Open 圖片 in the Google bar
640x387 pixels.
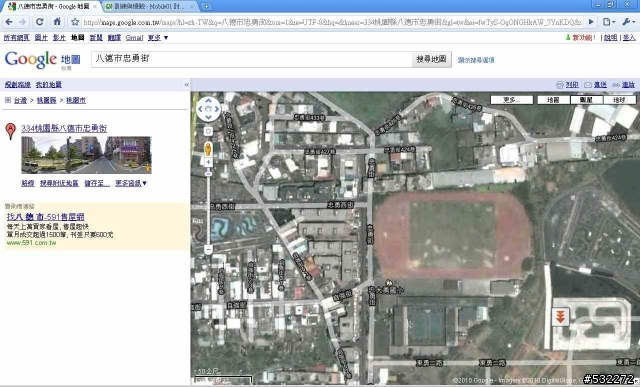(41, 38)
